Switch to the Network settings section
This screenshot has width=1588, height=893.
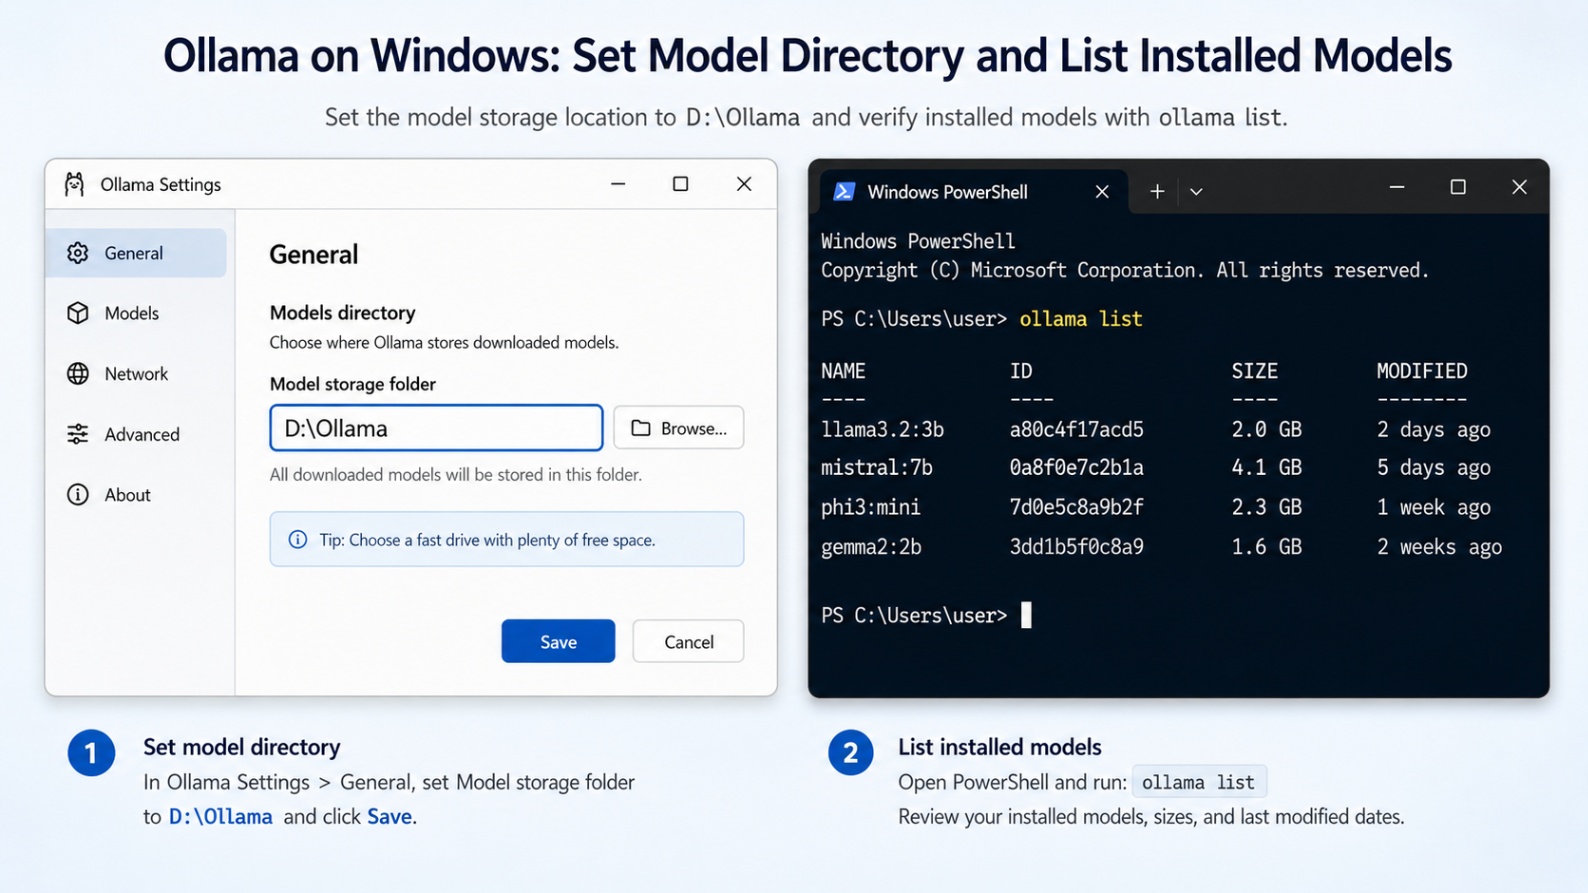[136, 374]
